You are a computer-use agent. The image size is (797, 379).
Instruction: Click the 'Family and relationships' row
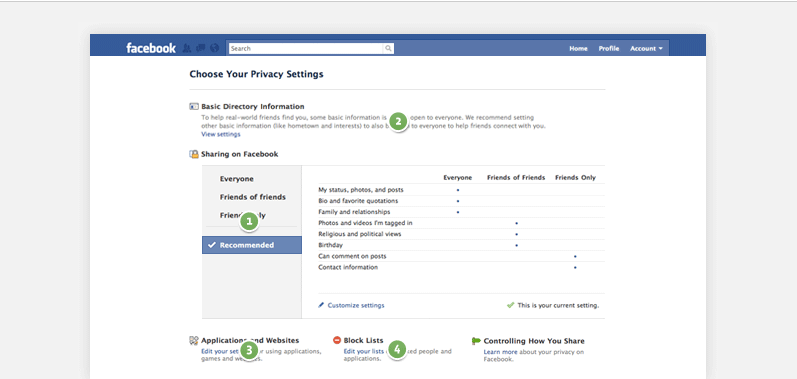click(x=462, y=212)
